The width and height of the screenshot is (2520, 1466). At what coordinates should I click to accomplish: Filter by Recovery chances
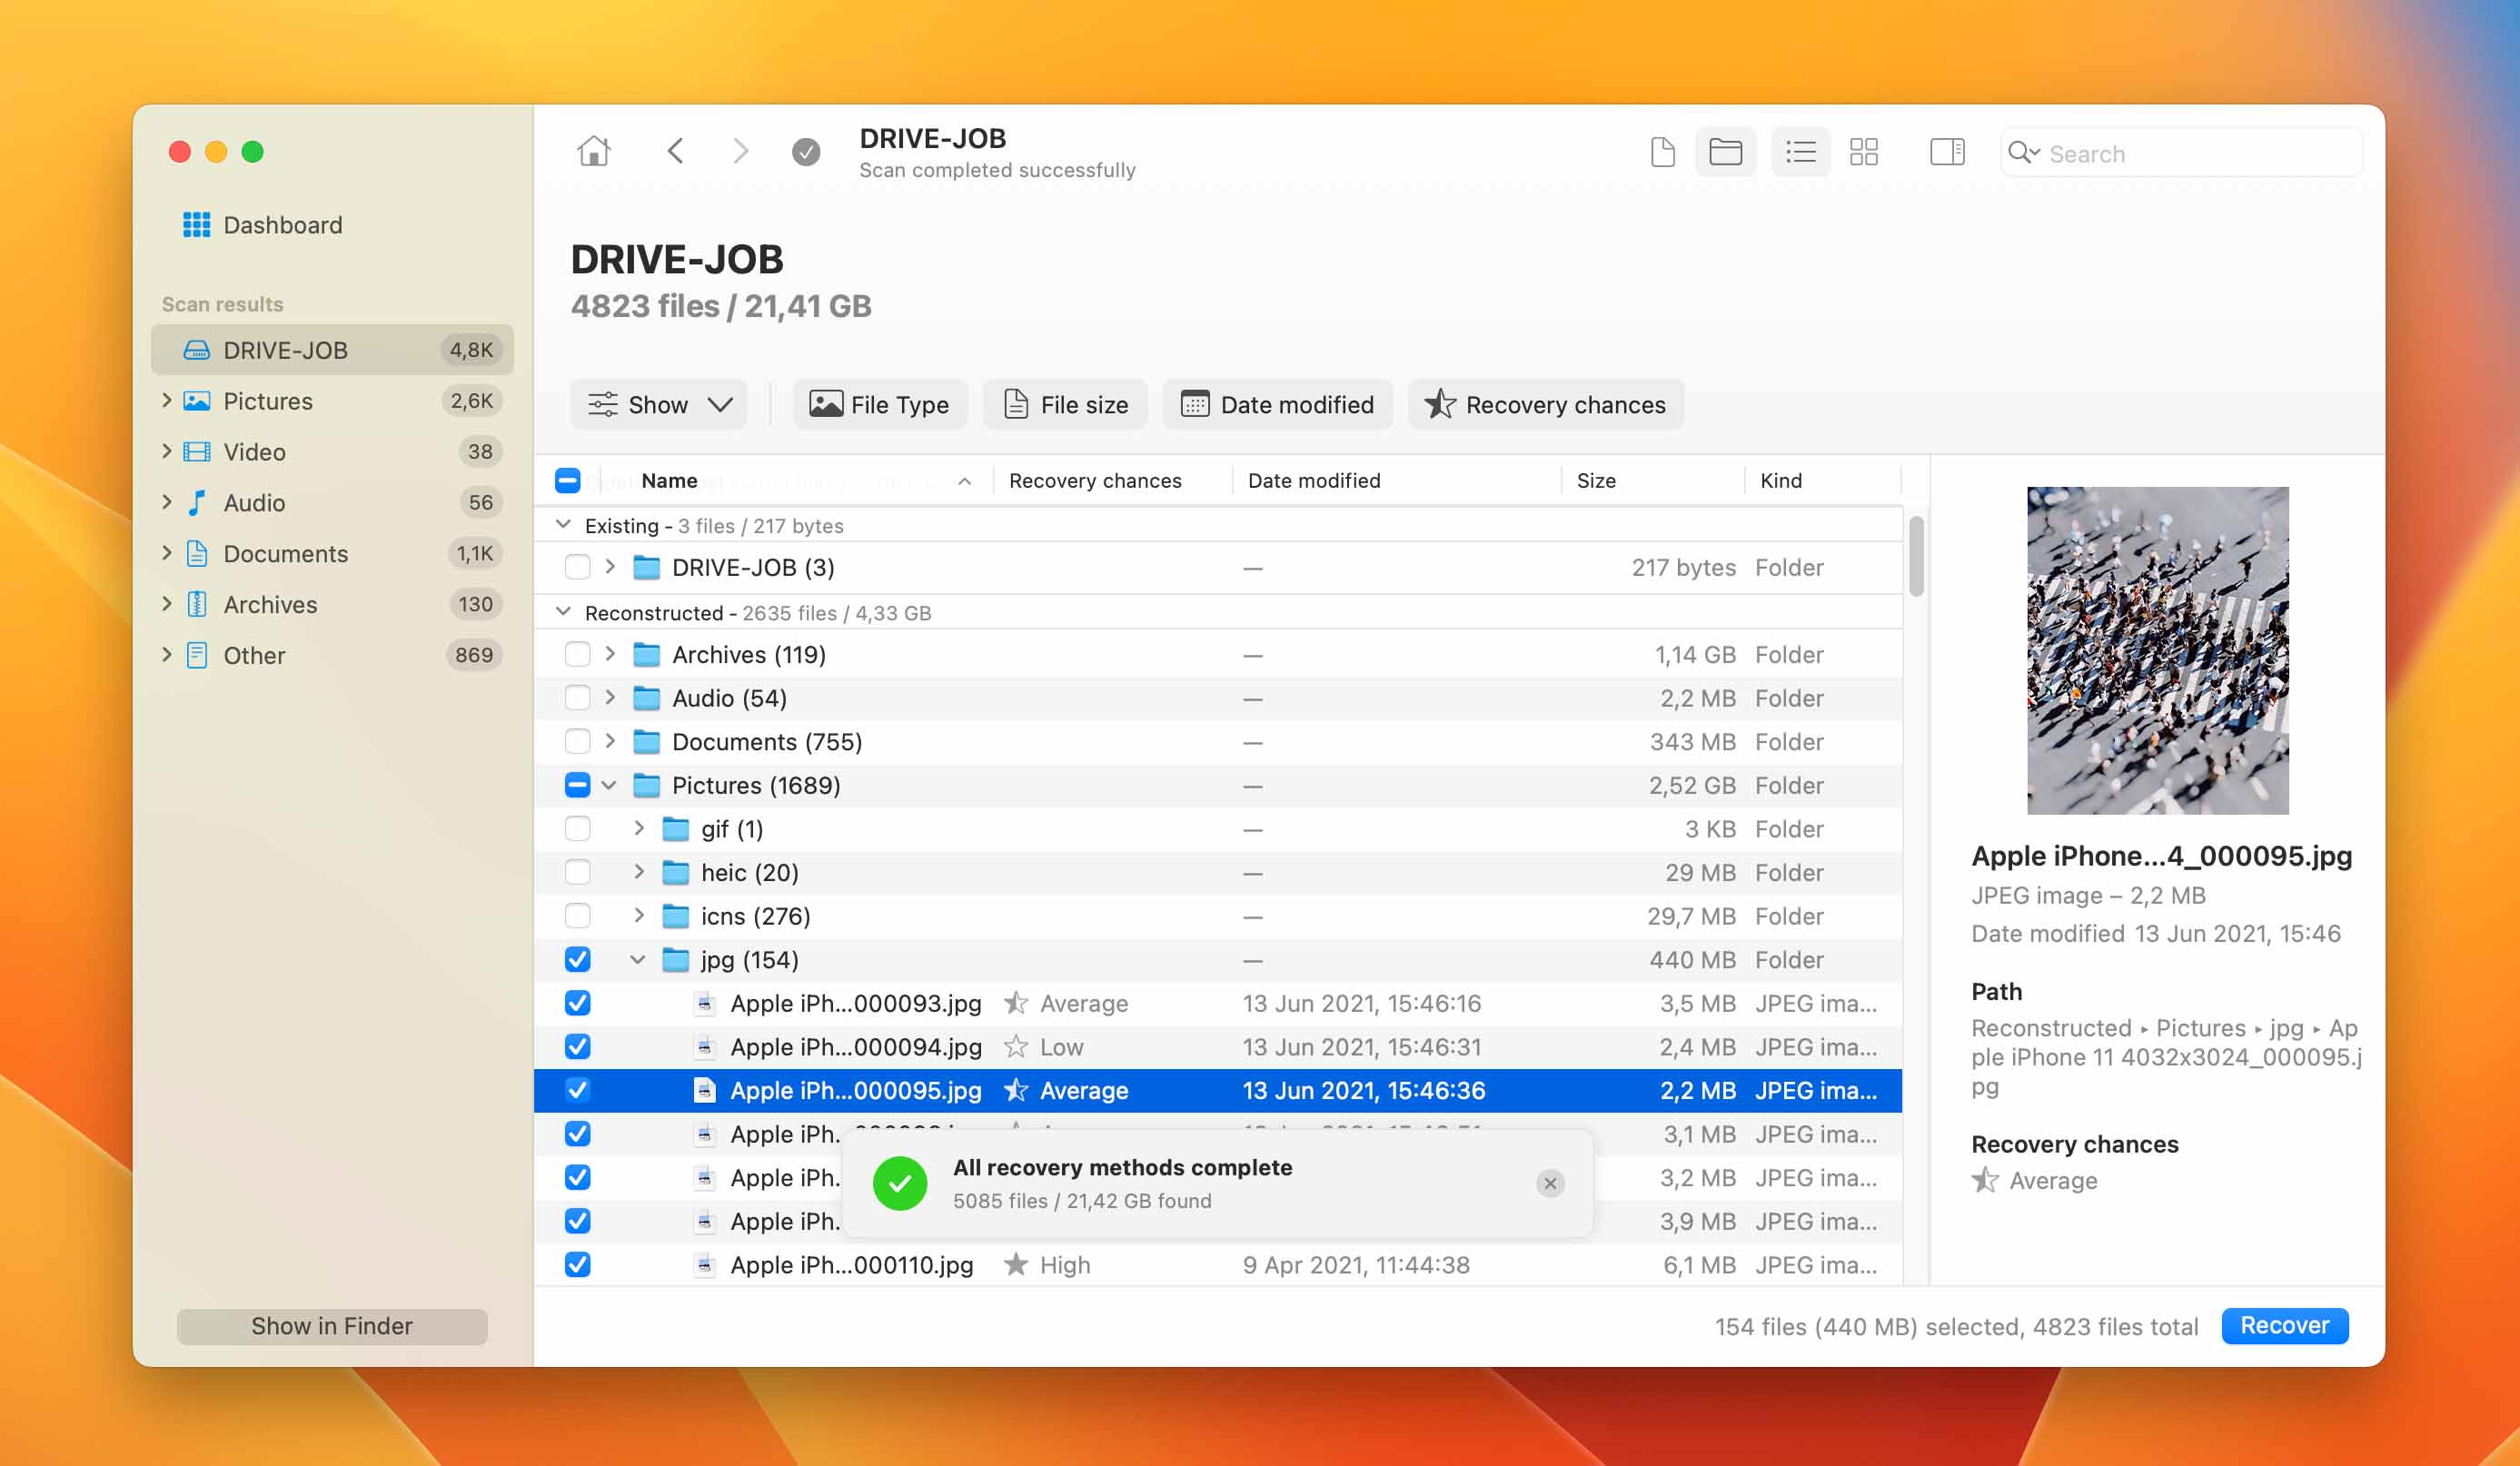1546,405
